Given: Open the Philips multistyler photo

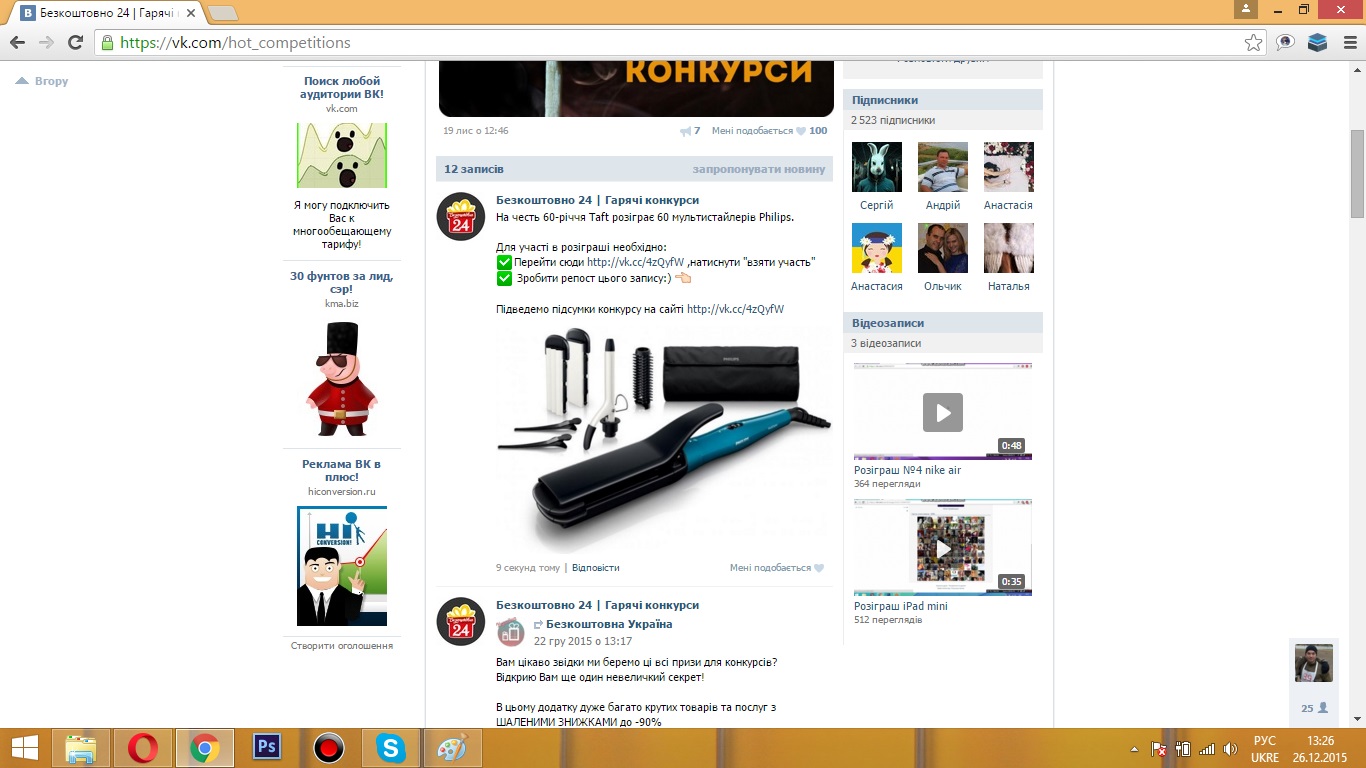Looking at the screenshot, I should point(664,440).
